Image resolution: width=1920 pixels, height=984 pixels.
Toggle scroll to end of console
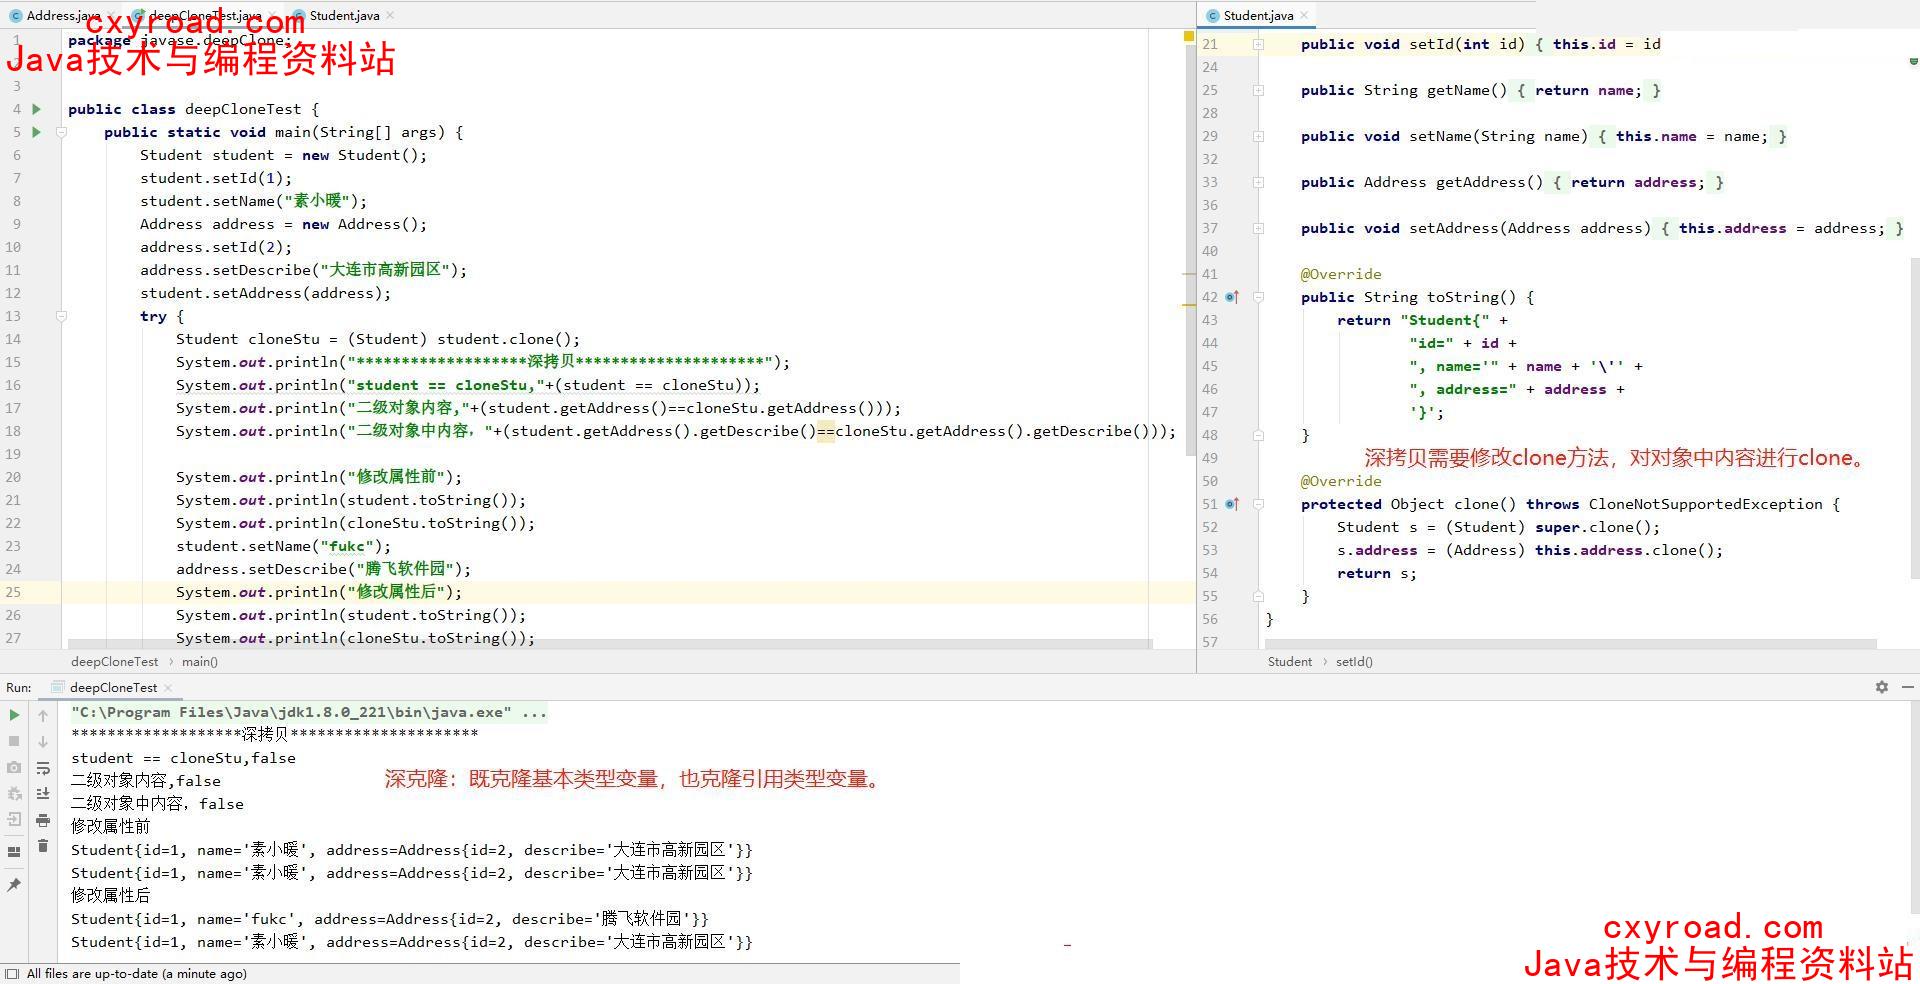click(x=43, y=794)
